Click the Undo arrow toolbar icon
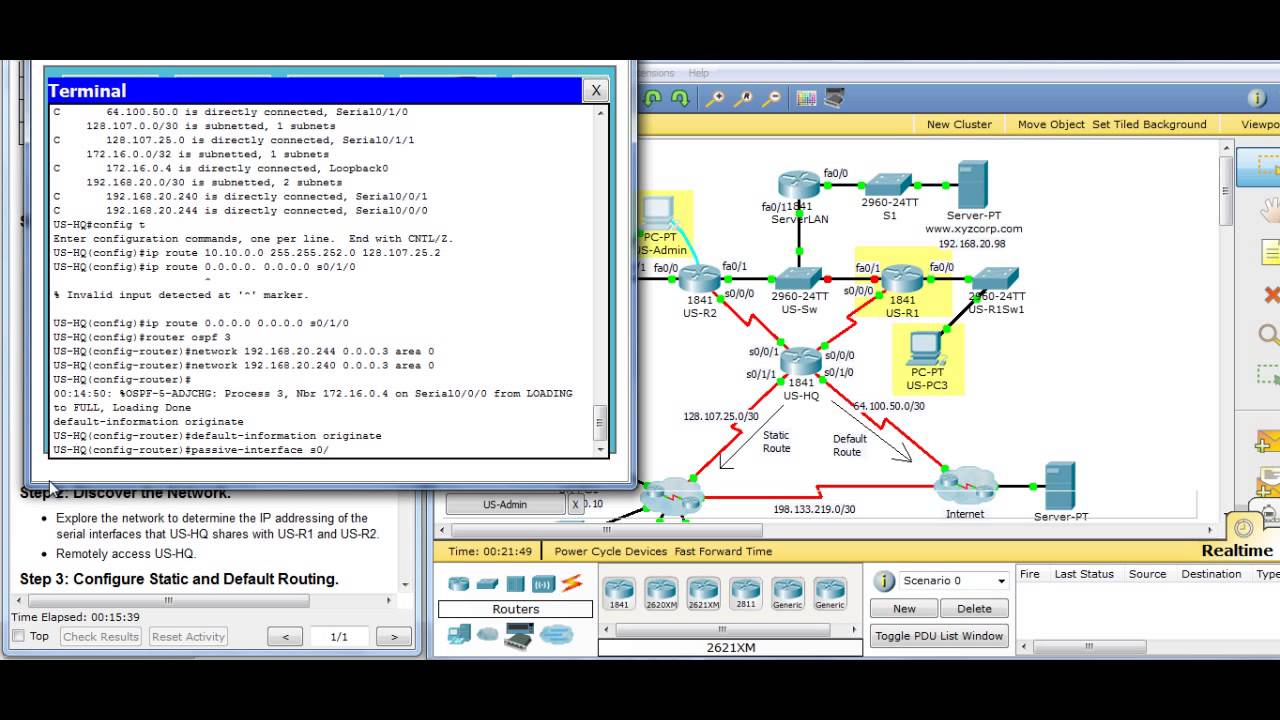Image resolution: width=1280 pixels, height=720 pixels. click(653, 98)
